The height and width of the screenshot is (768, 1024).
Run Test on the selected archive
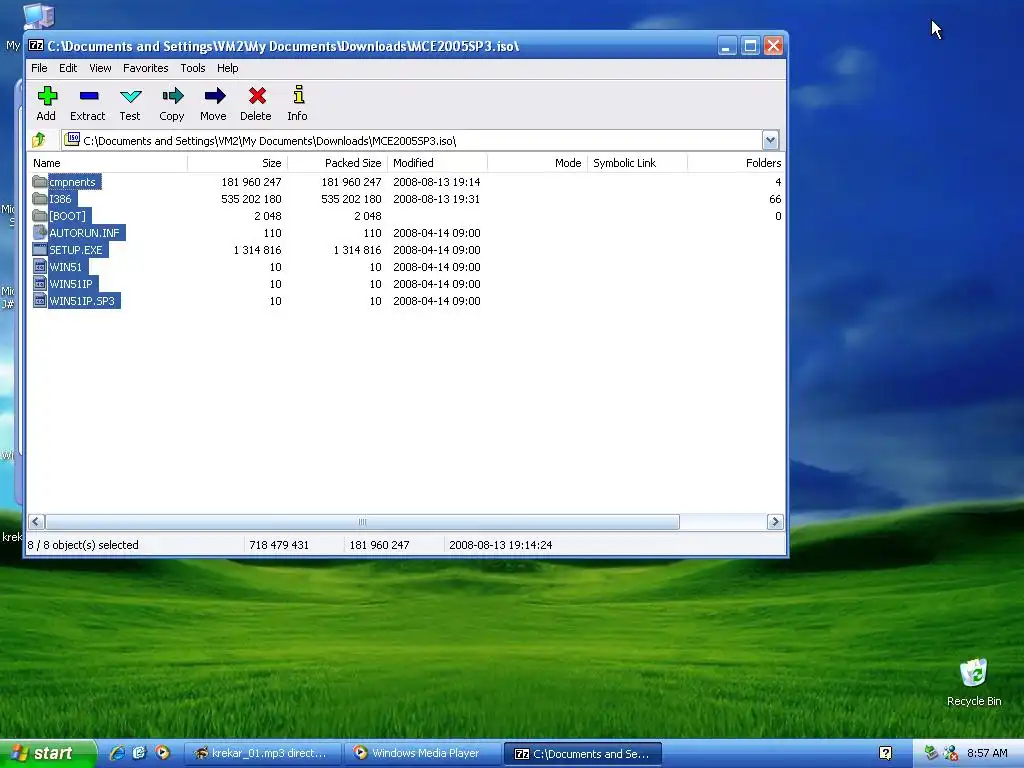pos(131,96)
